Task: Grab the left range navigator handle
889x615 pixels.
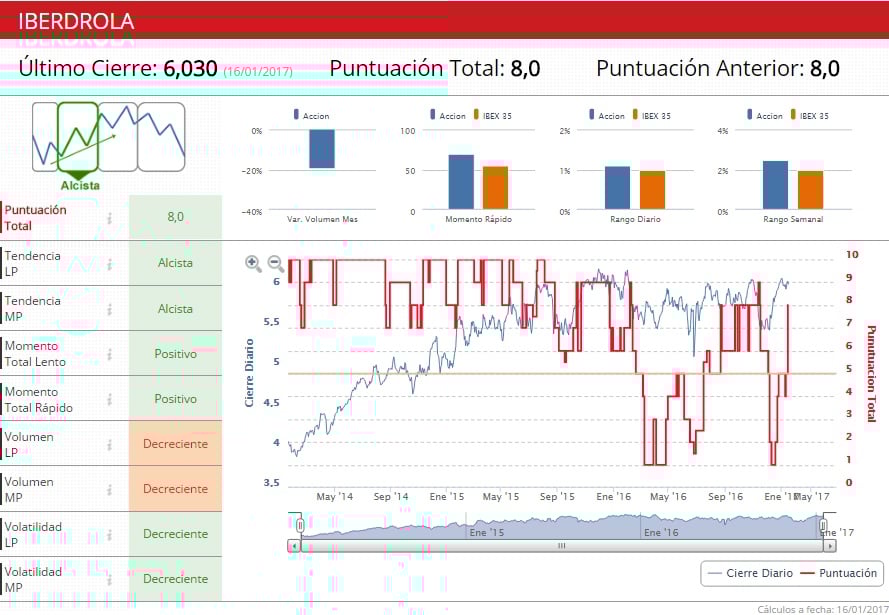Action: (300, 525)
